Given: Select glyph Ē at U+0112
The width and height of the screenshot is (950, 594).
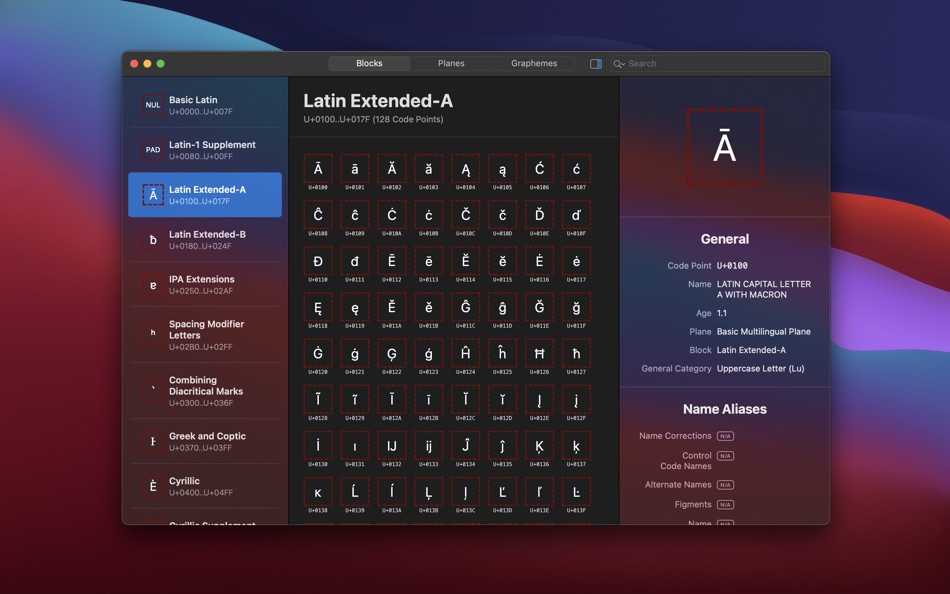Looking at the screenshot, I should coord(392,261).
